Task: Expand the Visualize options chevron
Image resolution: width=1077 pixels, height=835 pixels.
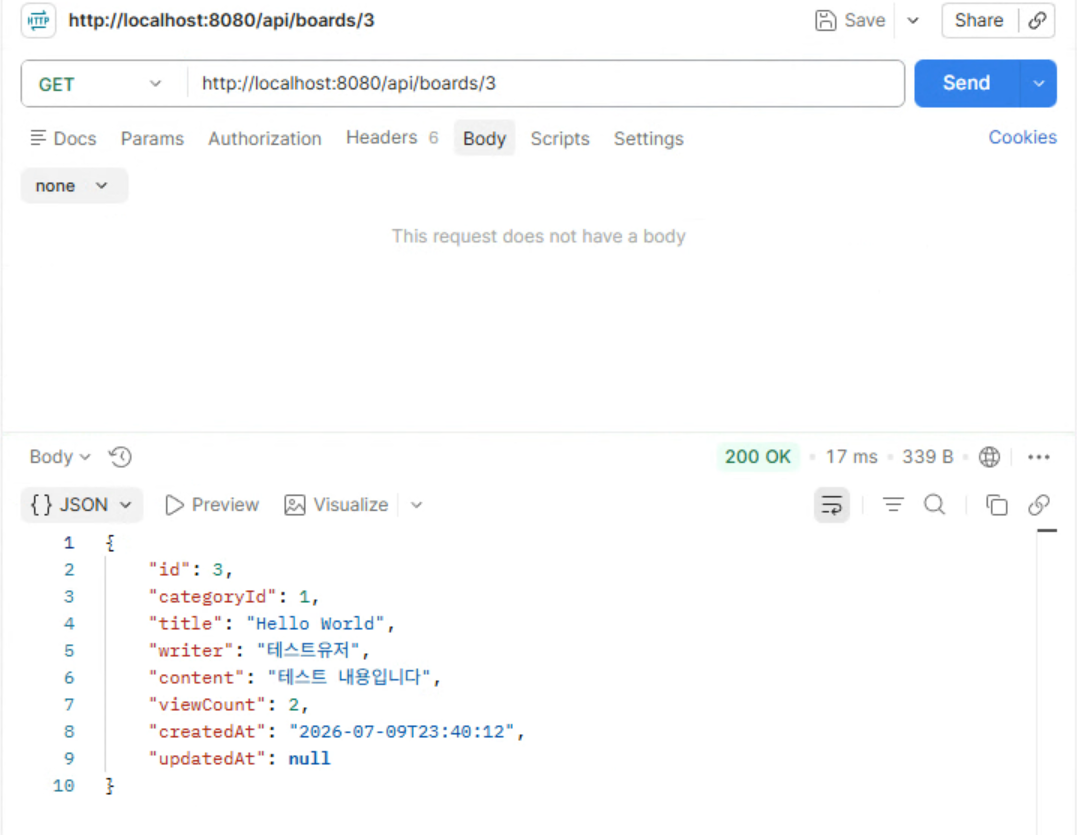Action: point(416,505)
